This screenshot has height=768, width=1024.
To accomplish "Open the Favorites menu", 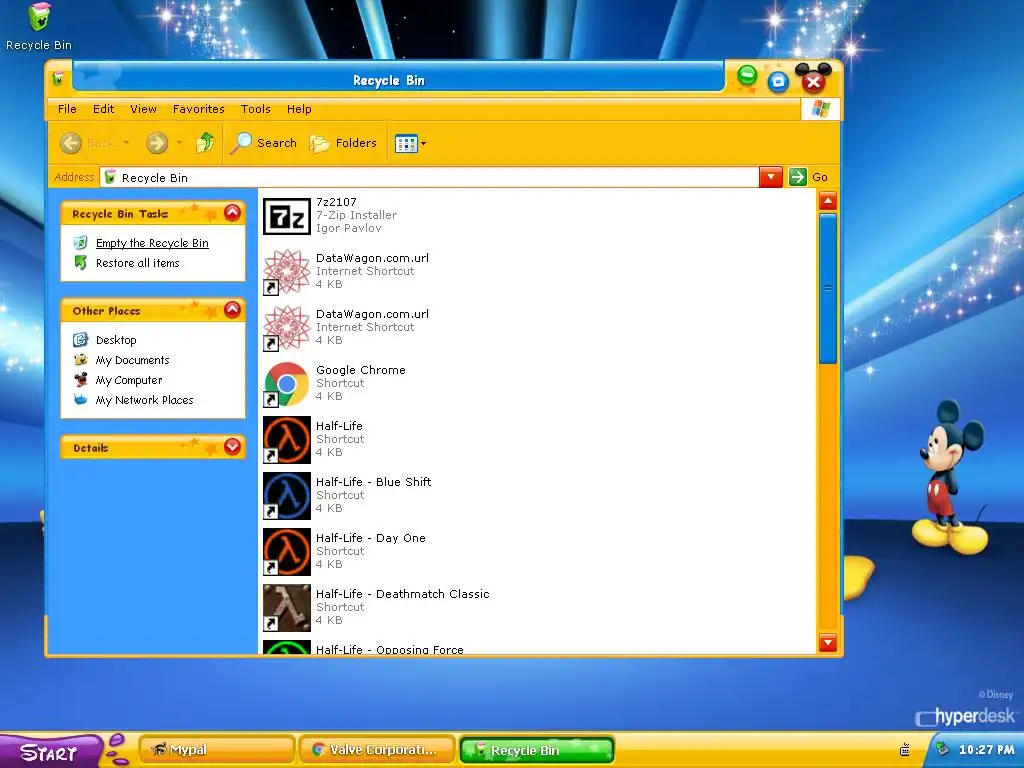I will click(x=199, y=109).
